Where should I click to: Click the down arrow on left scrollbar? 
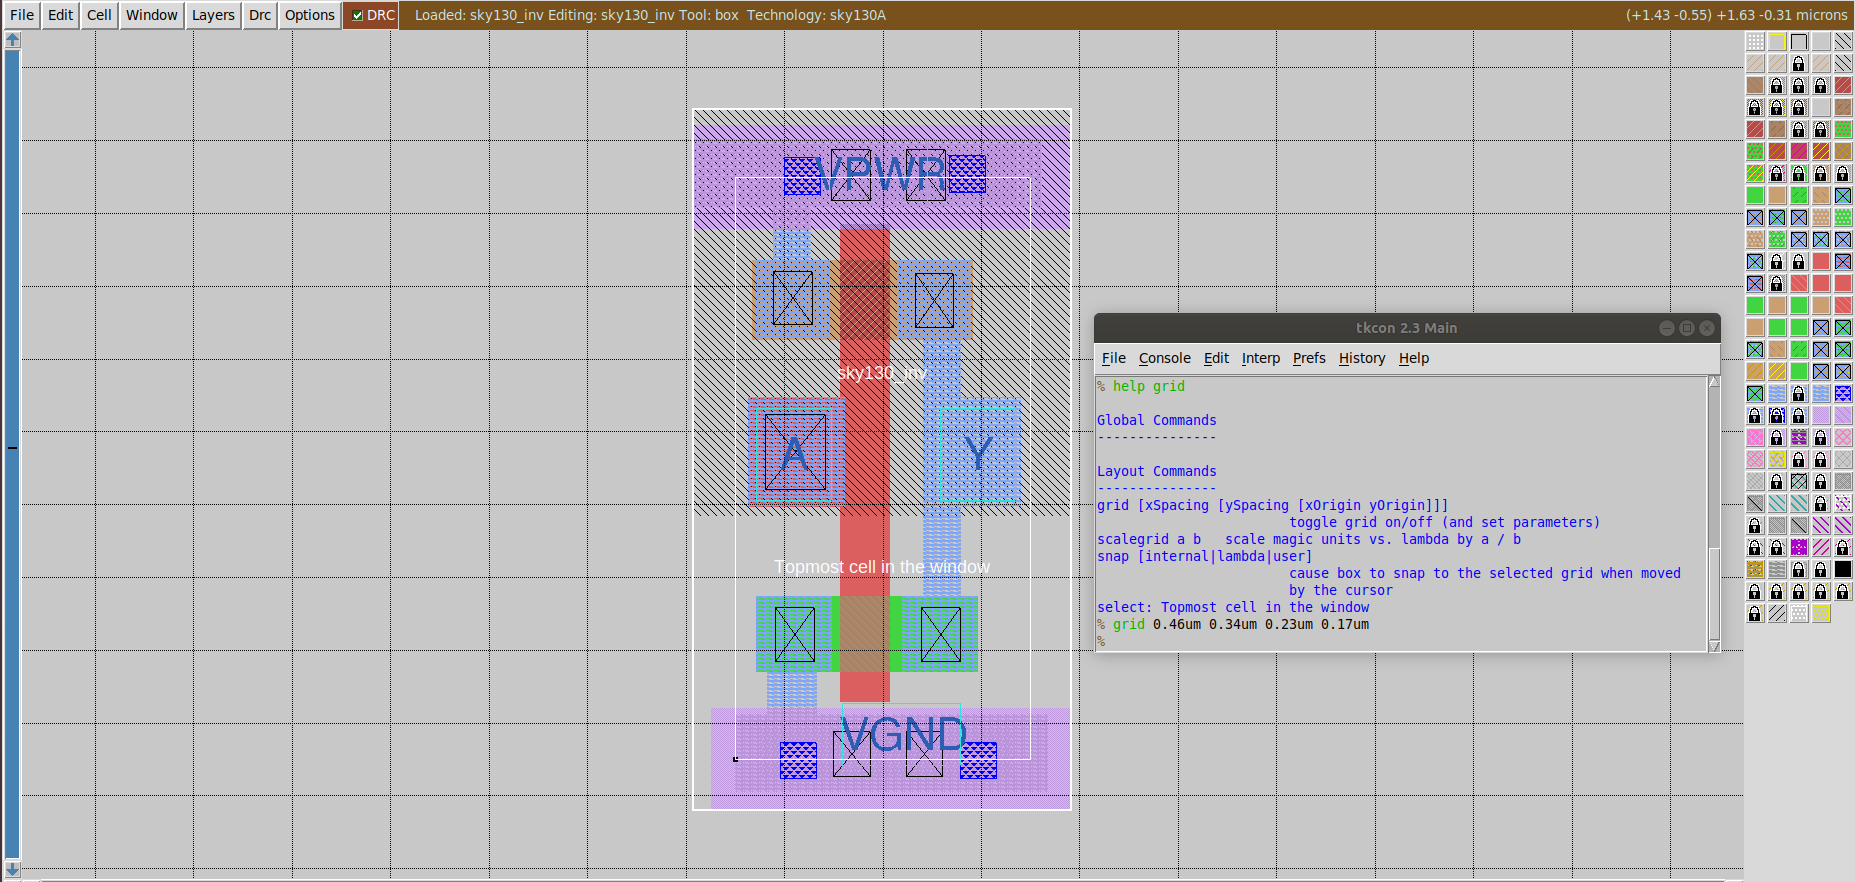click(12, 871)
